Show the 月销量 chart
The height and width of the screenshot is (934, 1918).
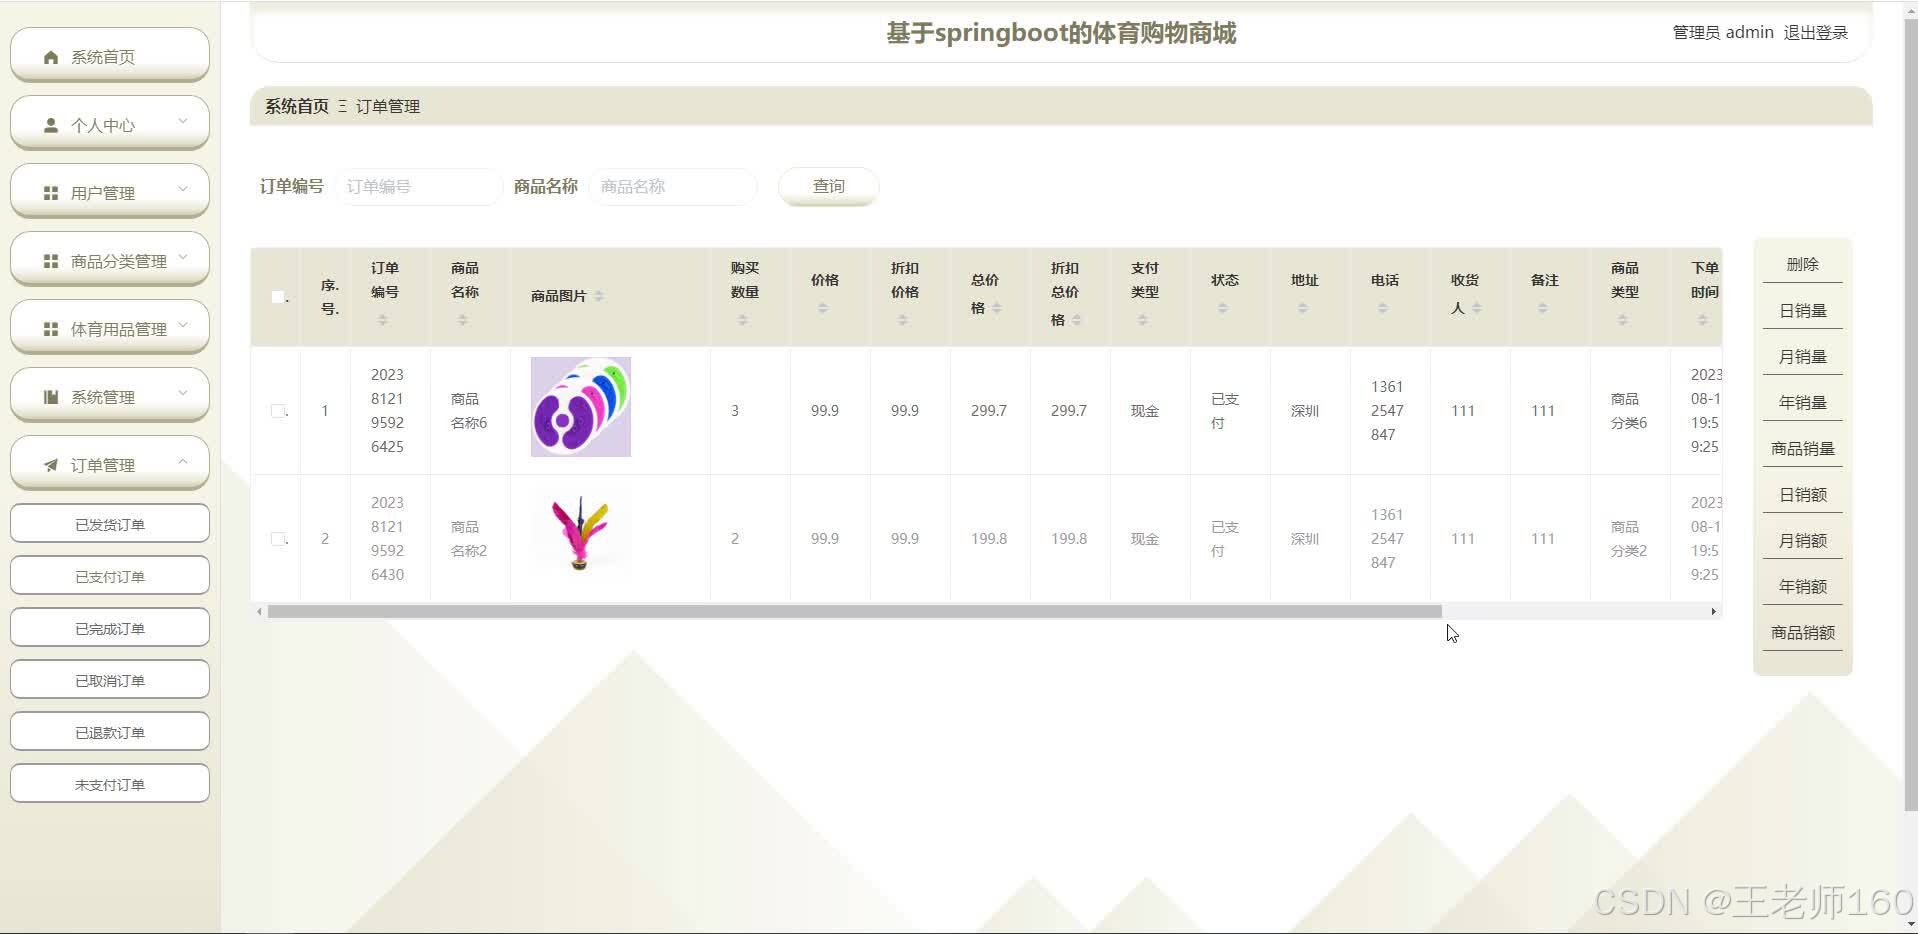[1802, 356]
